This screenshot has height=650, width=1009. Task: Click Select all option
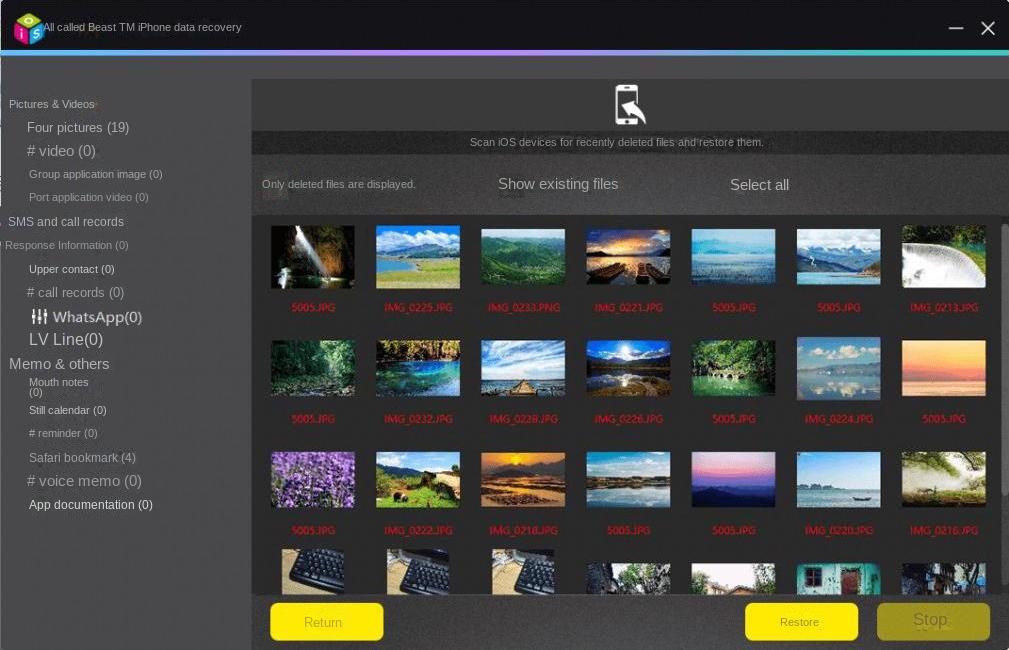759,185
